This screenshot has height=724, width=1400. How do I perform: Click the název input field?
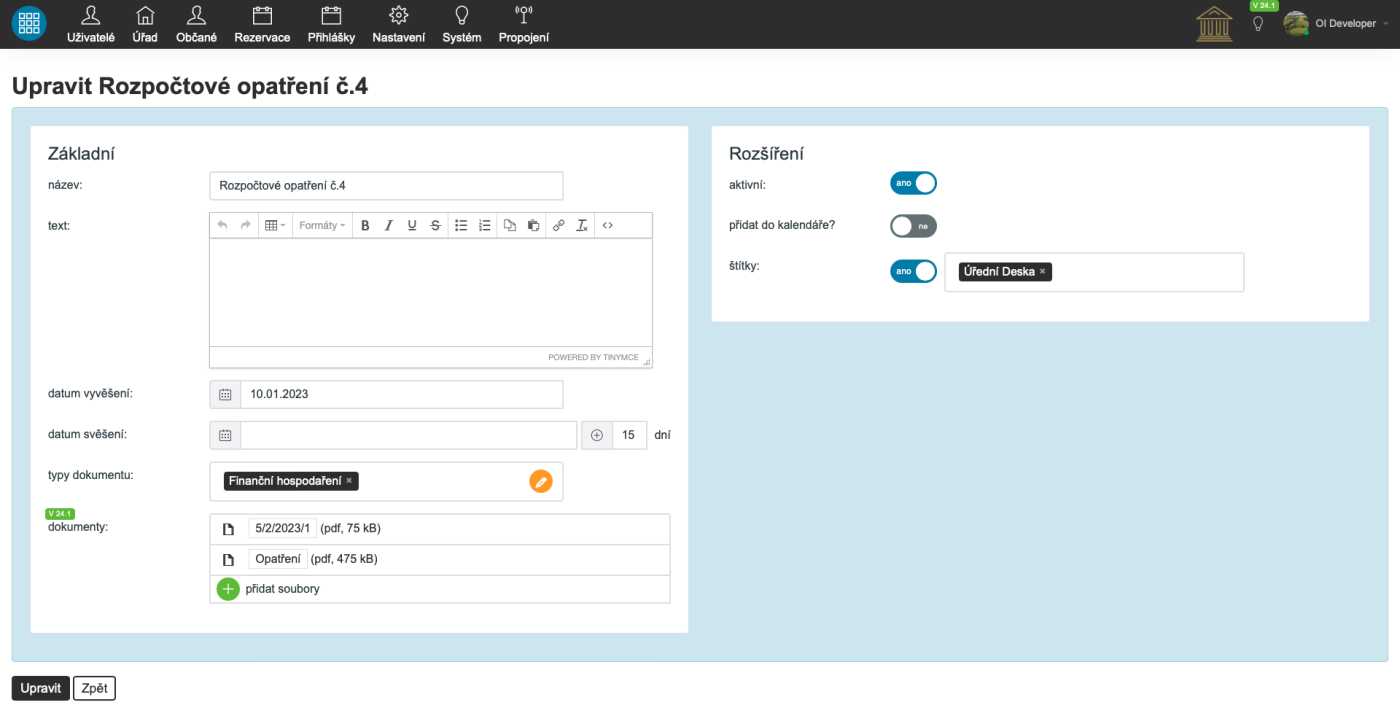point(386,185)
